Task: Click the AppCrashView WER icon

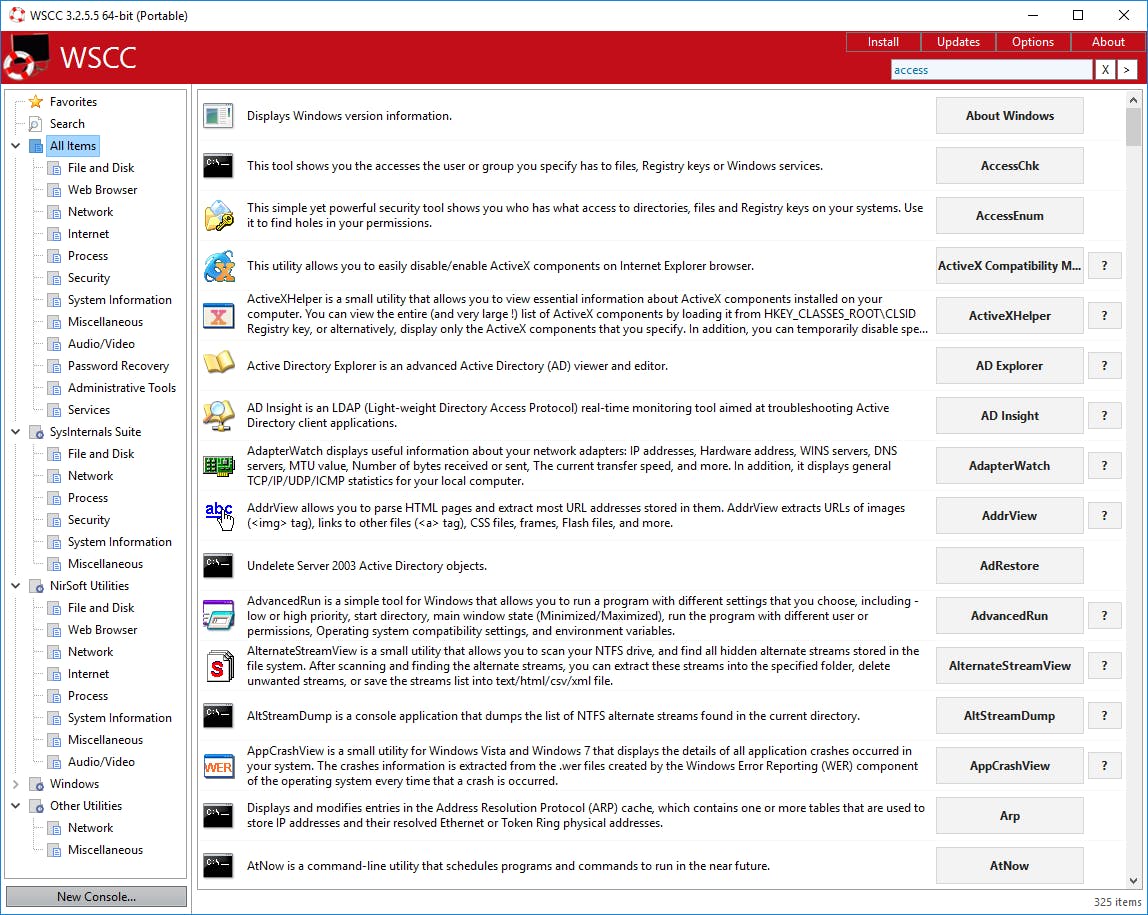Action: coord(218,766)
